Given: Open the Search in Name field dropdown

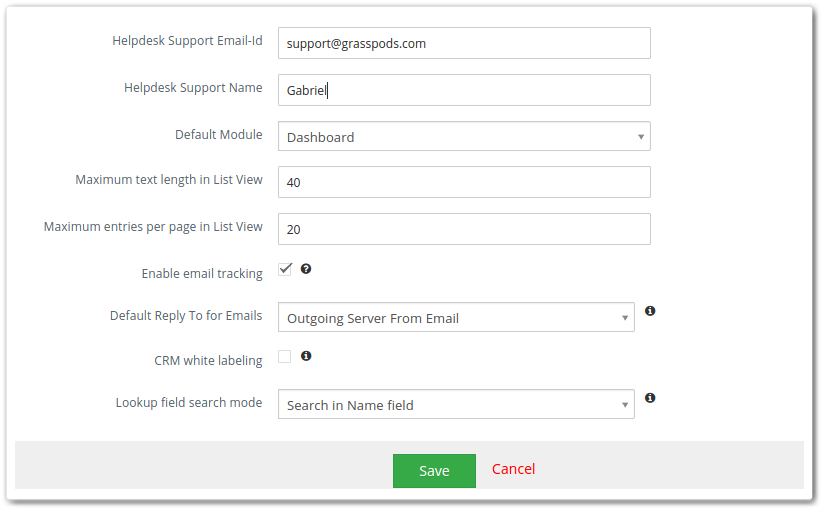Looking at the screenshot, I should coord(456,404).
